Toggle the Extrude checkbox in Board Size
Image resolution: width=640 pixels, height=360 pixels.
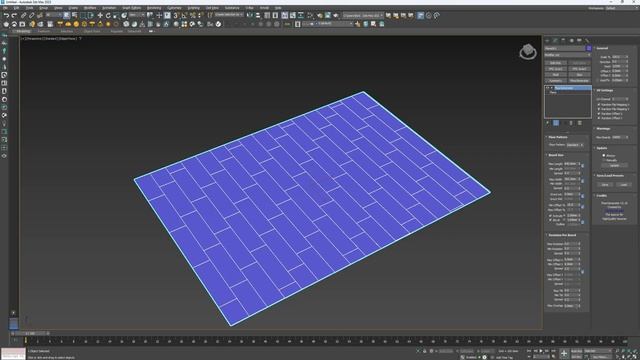(550, 216)
